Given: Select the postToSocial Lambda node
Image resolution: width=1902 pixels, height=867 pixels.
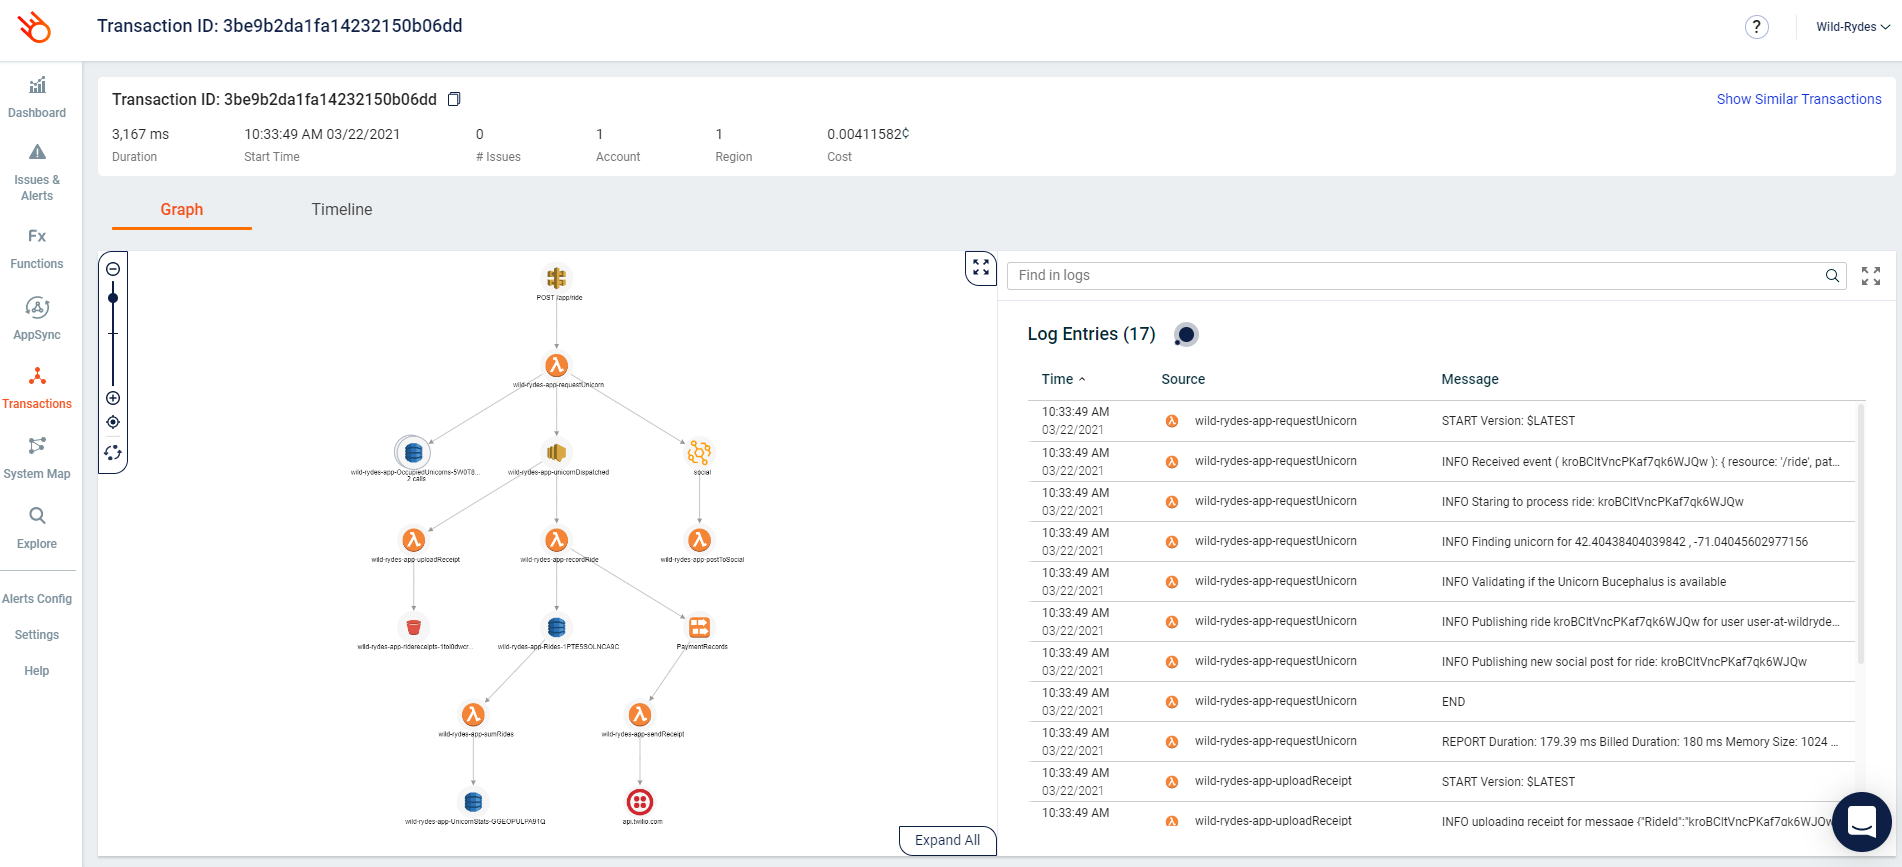Looking at the screenshot, I should (x=700, y=540).
